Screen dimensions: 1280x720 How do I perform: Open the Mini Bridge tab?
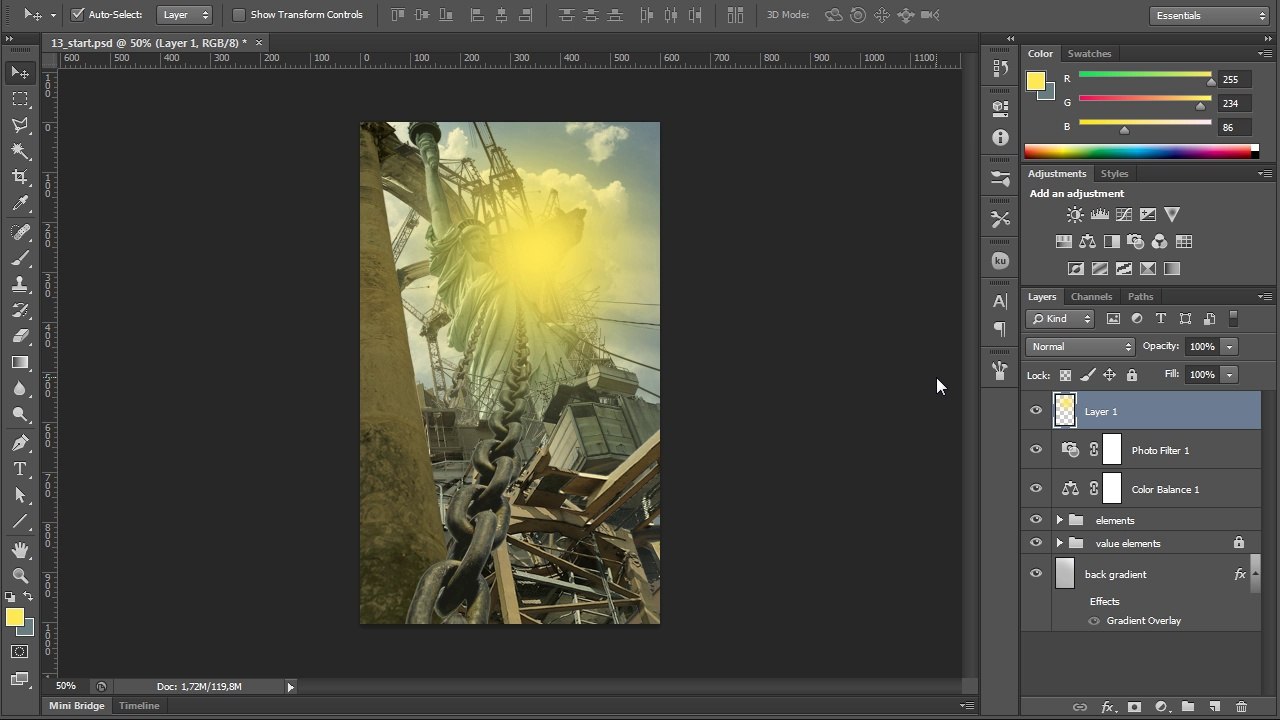[x=77, y=706]
